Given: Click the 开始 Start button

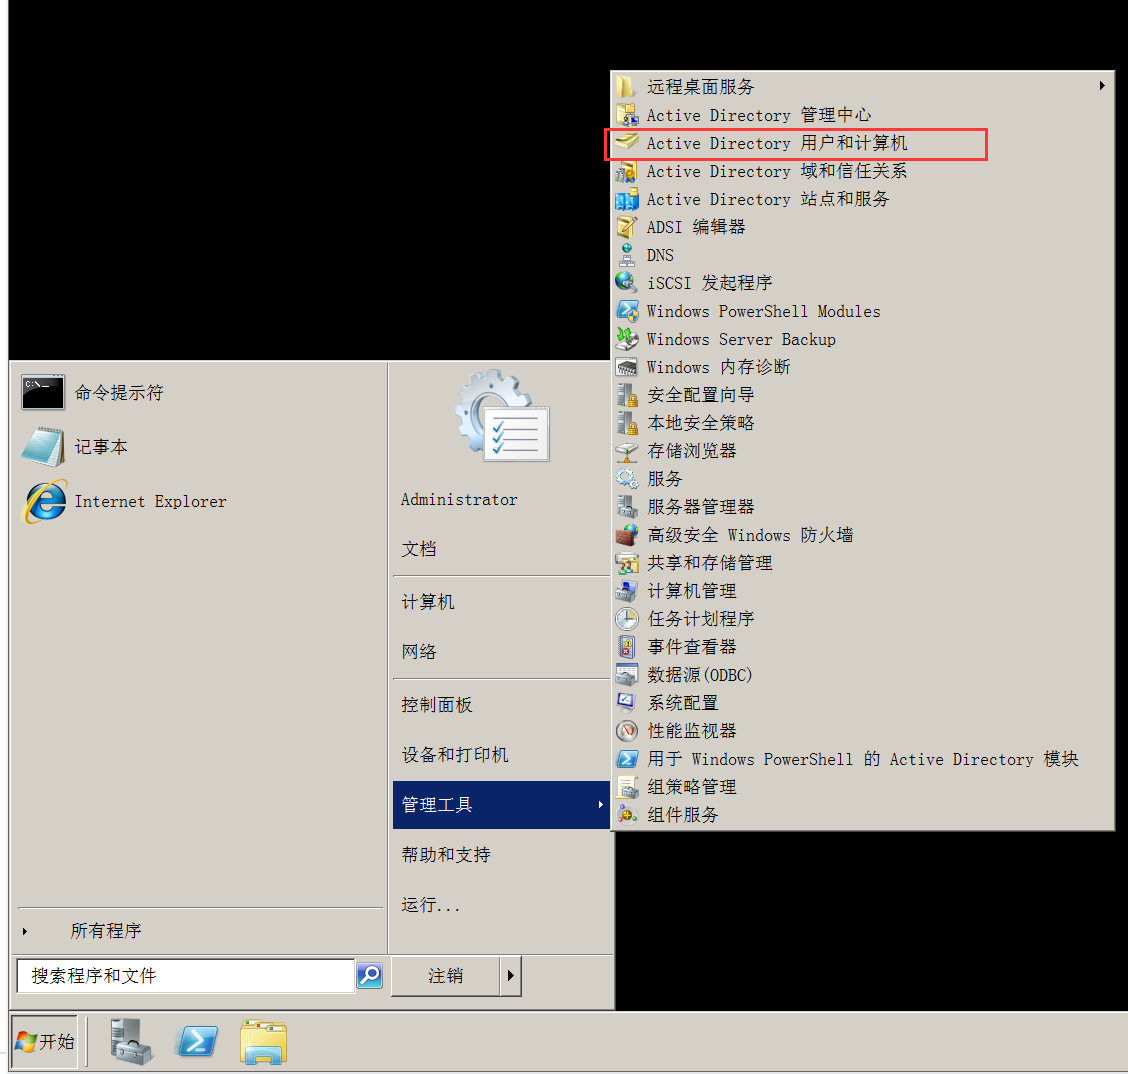Looking at the screenshot, I should coord(45,1041).
